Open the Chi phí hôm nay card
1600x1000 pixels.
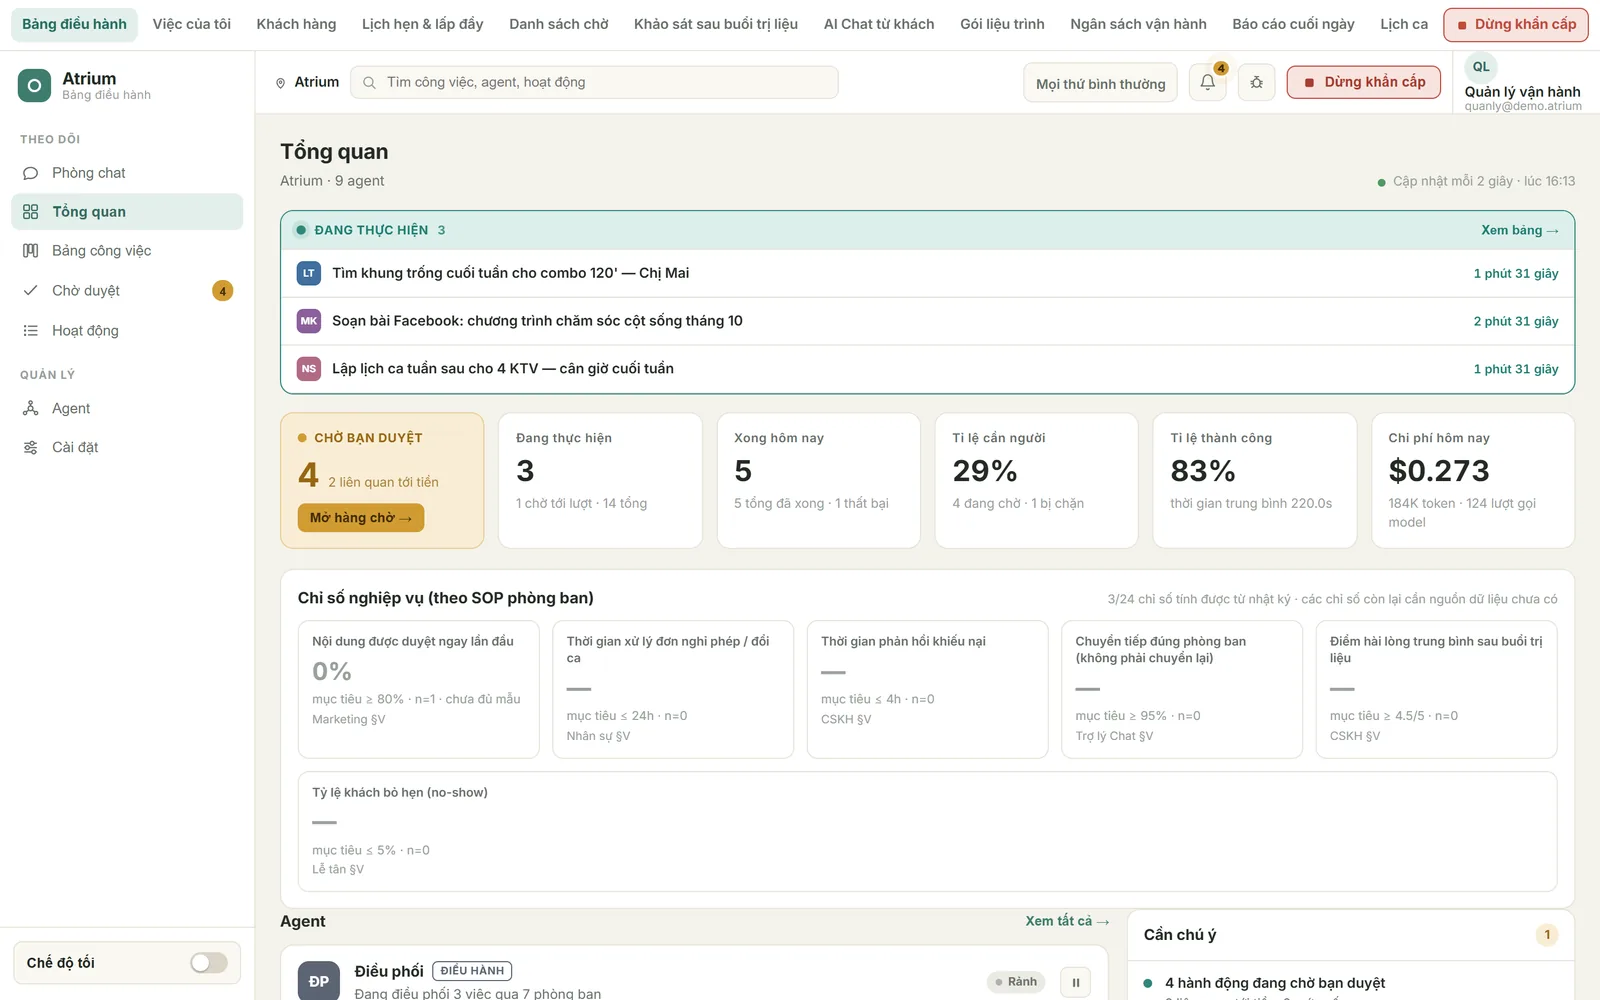coord(1473,481)
